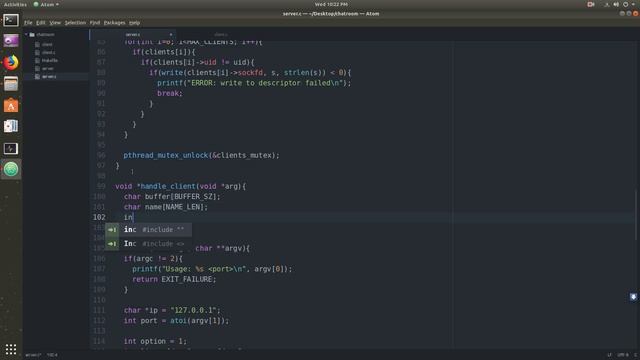
Task: Click line number 102 in the gutter
Action: coord(99,217)
